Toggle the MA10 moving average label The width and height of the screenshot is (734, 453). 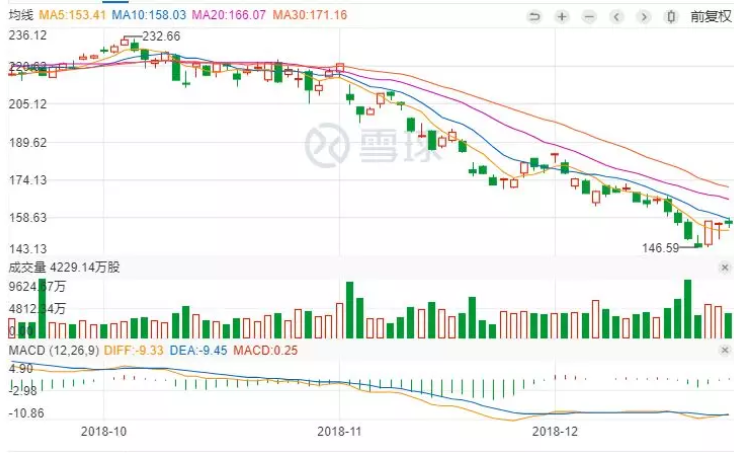pos(146,16)
